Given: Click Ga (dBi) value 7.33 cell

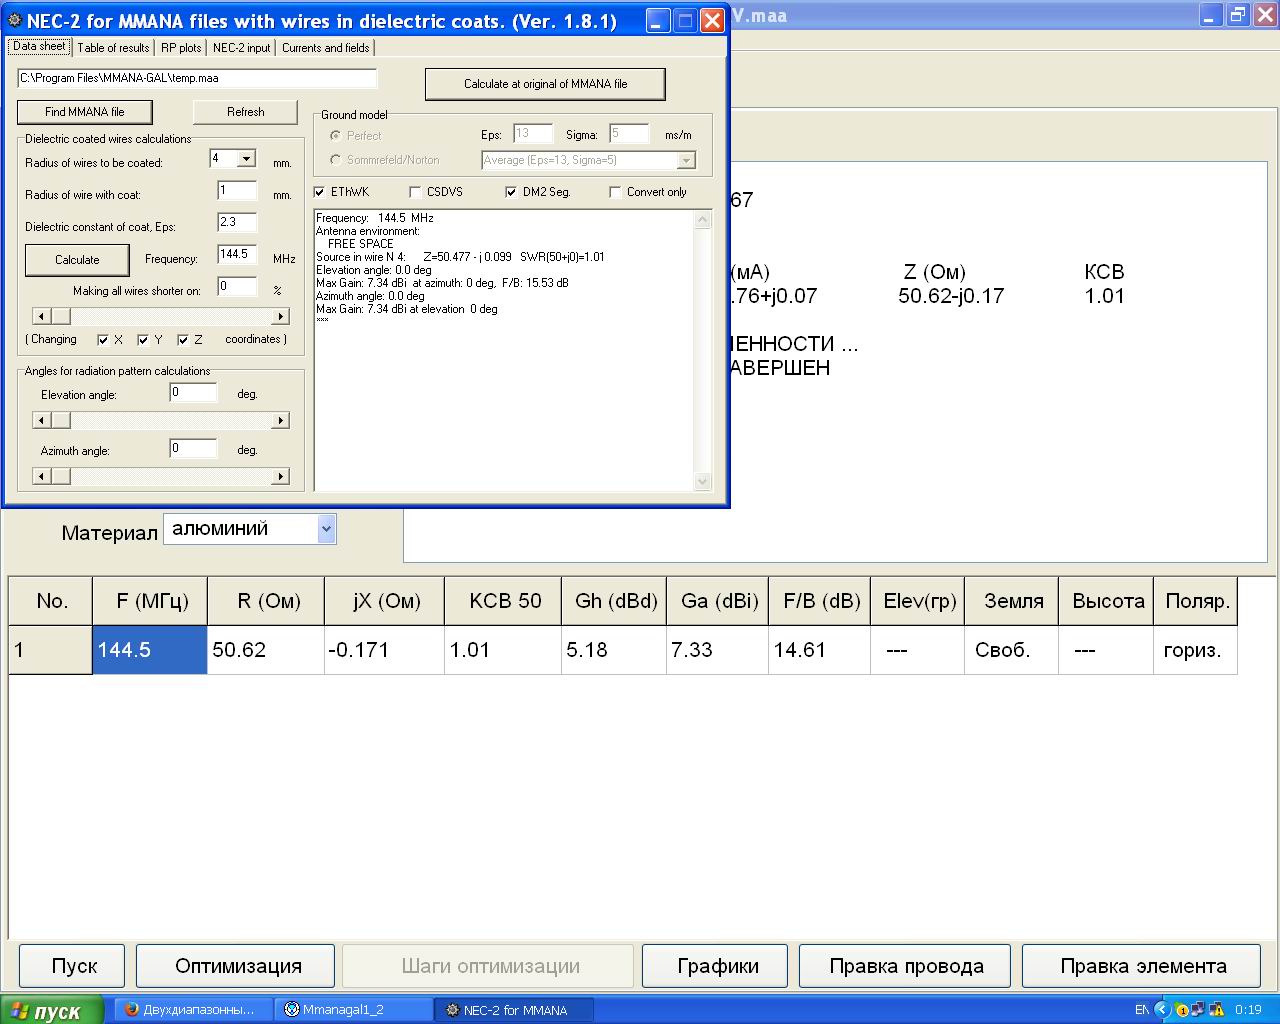Looking at the screenshot, I should click(718, 650).
